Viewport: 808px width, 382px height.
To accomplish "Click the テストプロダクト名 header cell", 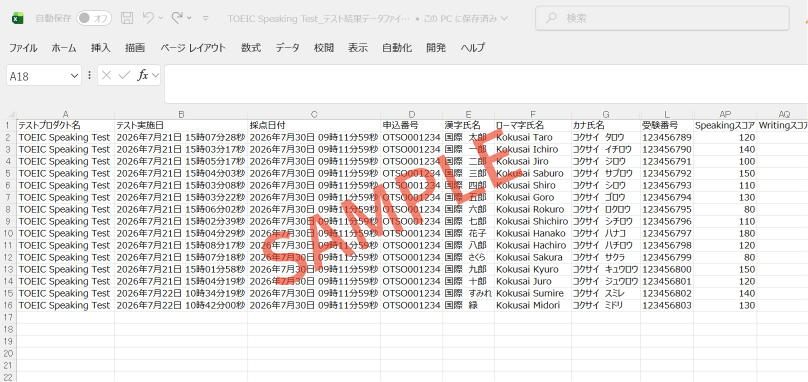I will 65,125.
